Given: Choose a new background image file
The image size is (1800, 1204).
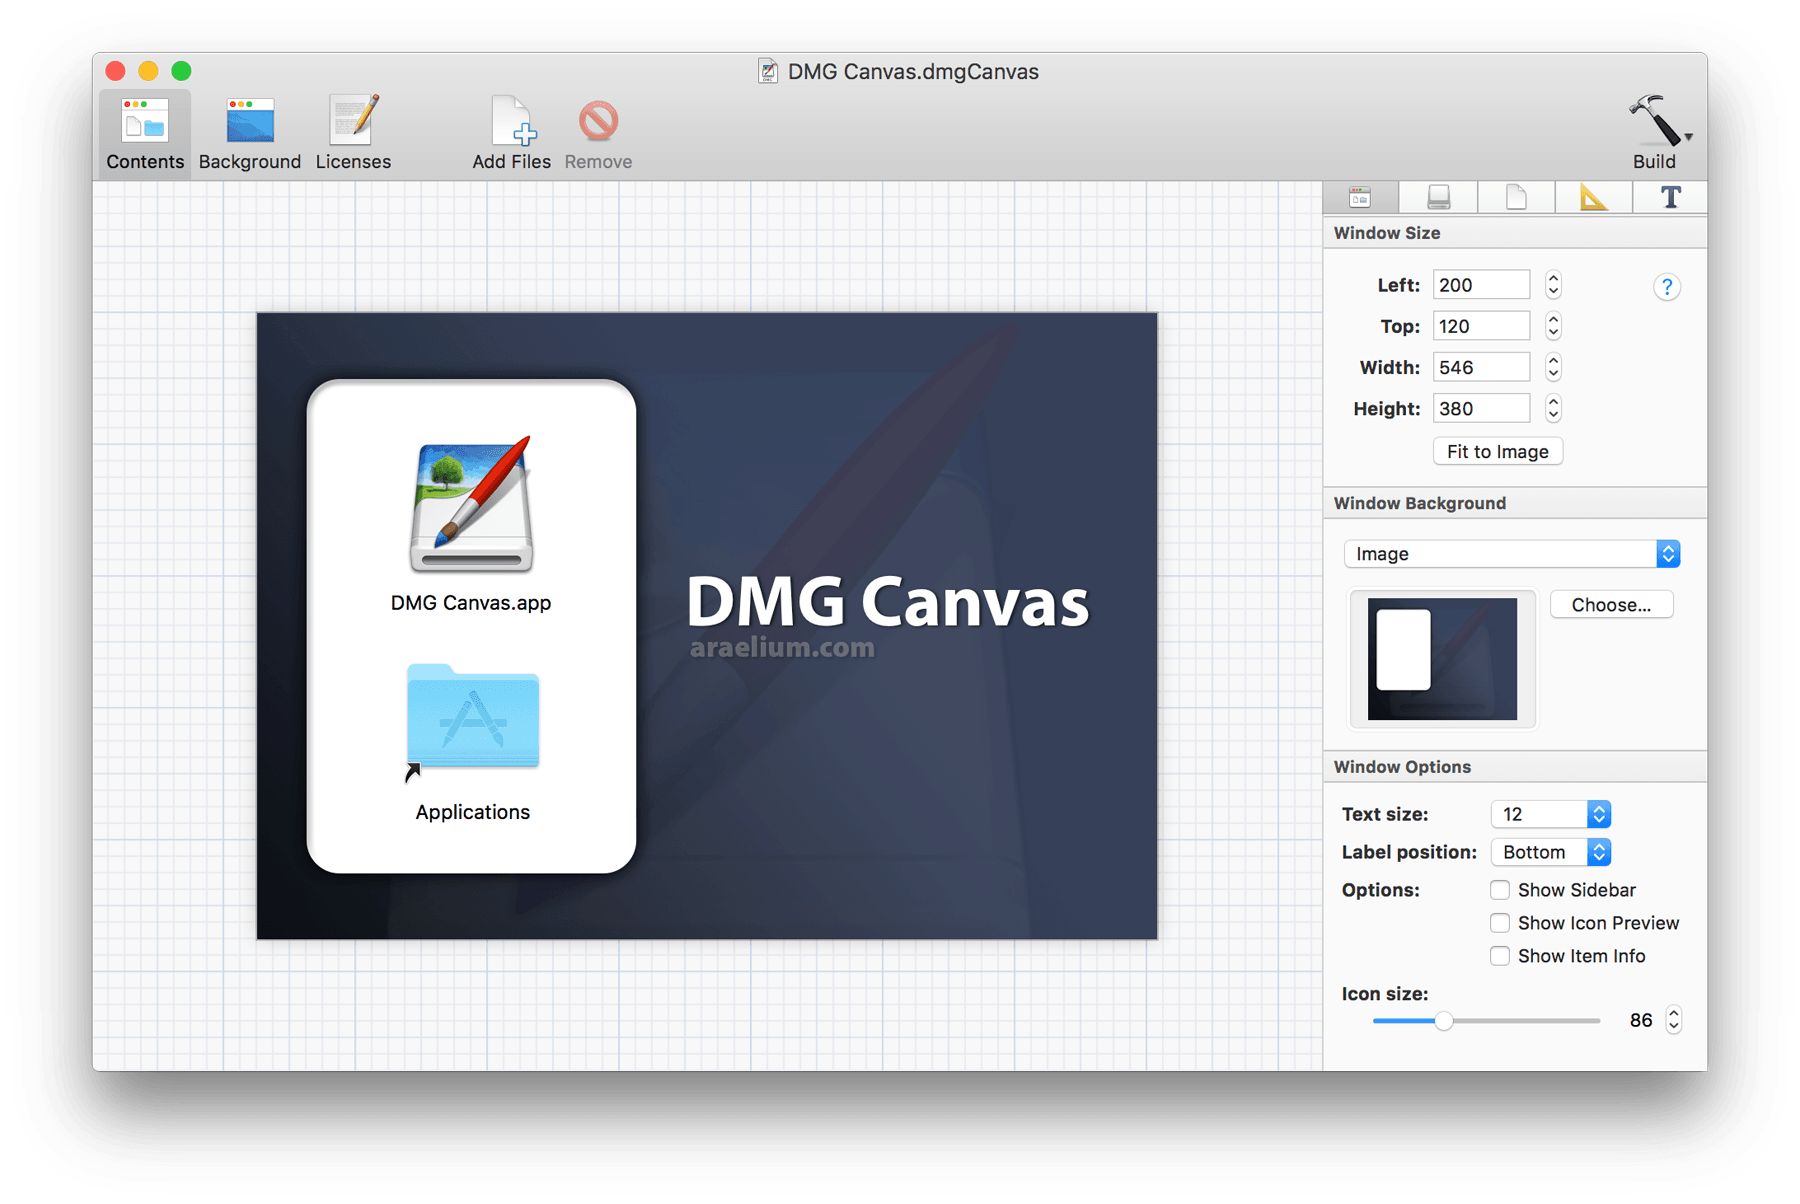Looking at the screenshot, I should coord(1610,604).
